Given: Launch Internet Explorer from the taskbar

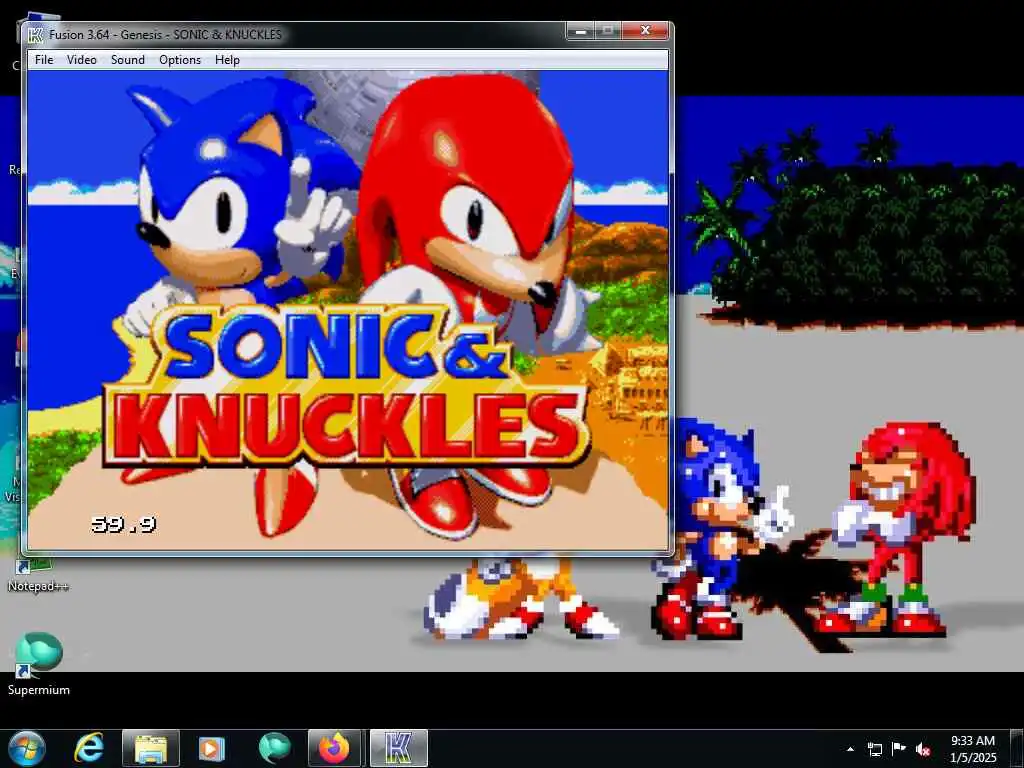Looking at the screenshot, I should [x=89, y=748].
